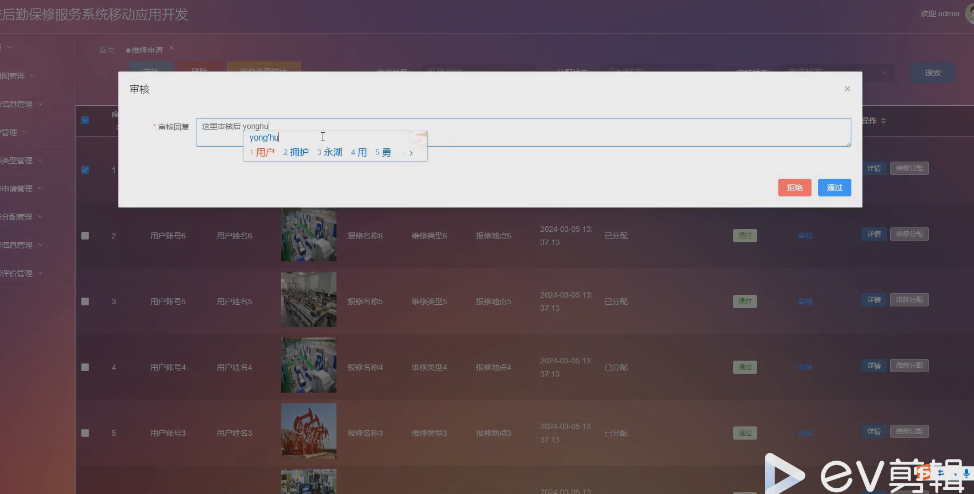
Task: Click the green 通过 tag in row 2
Action: [x=745, y=236]
